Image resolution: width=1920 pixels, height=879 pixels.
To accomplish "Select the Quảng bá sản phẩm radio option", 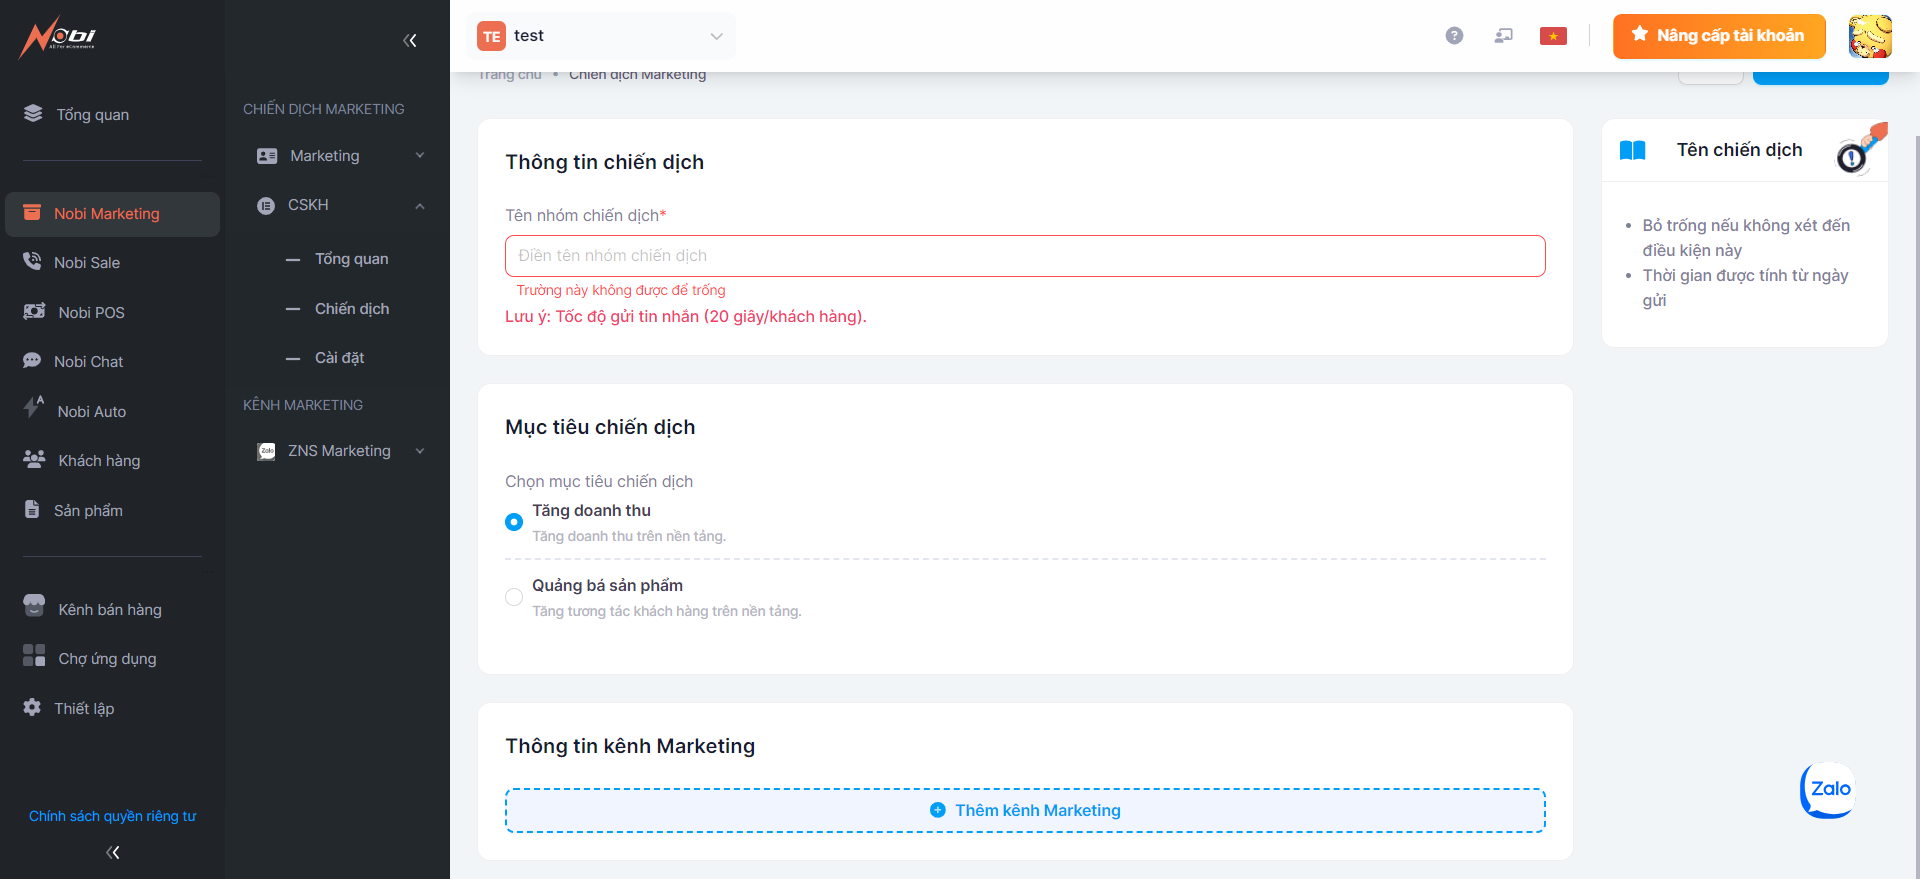I will pos(514,597).
